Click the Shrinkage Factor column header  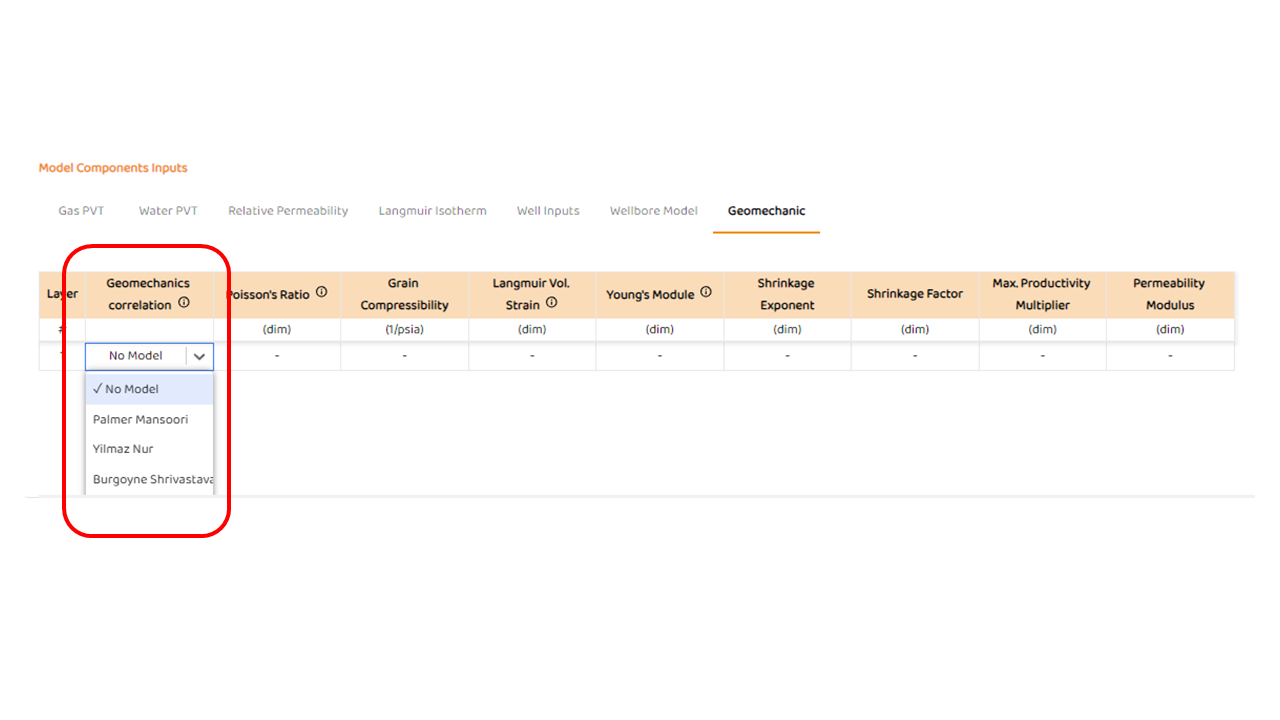tap(915, 294)
